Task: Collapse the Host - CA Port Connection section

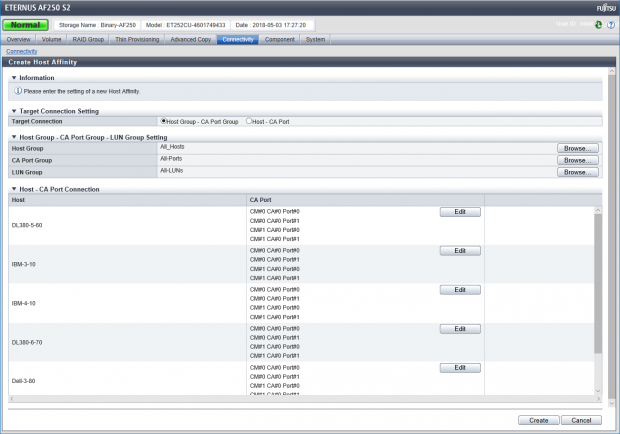Action: click(14, 189)
